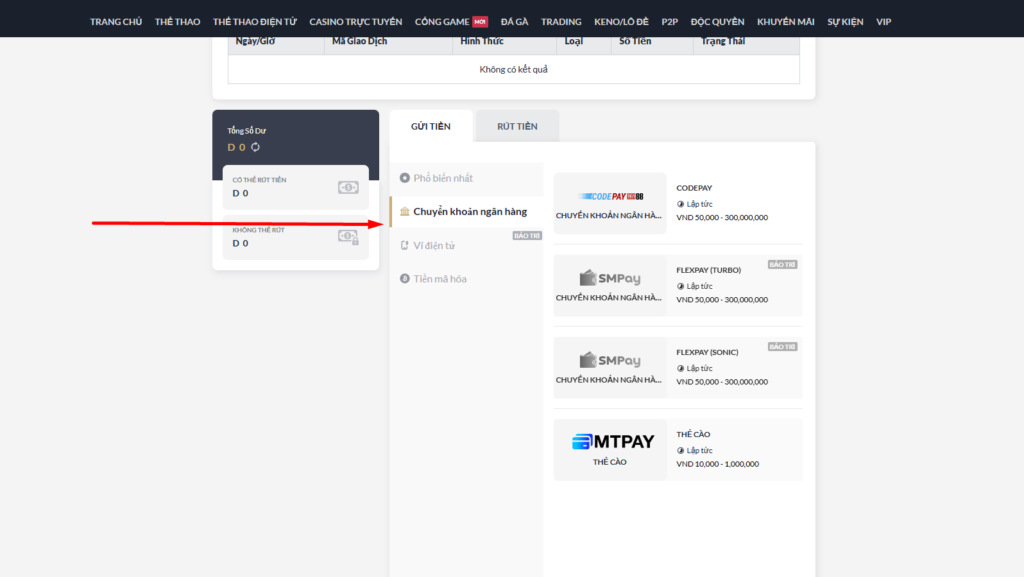
Task: Open the VIP page link
Action: click(883, 21)
